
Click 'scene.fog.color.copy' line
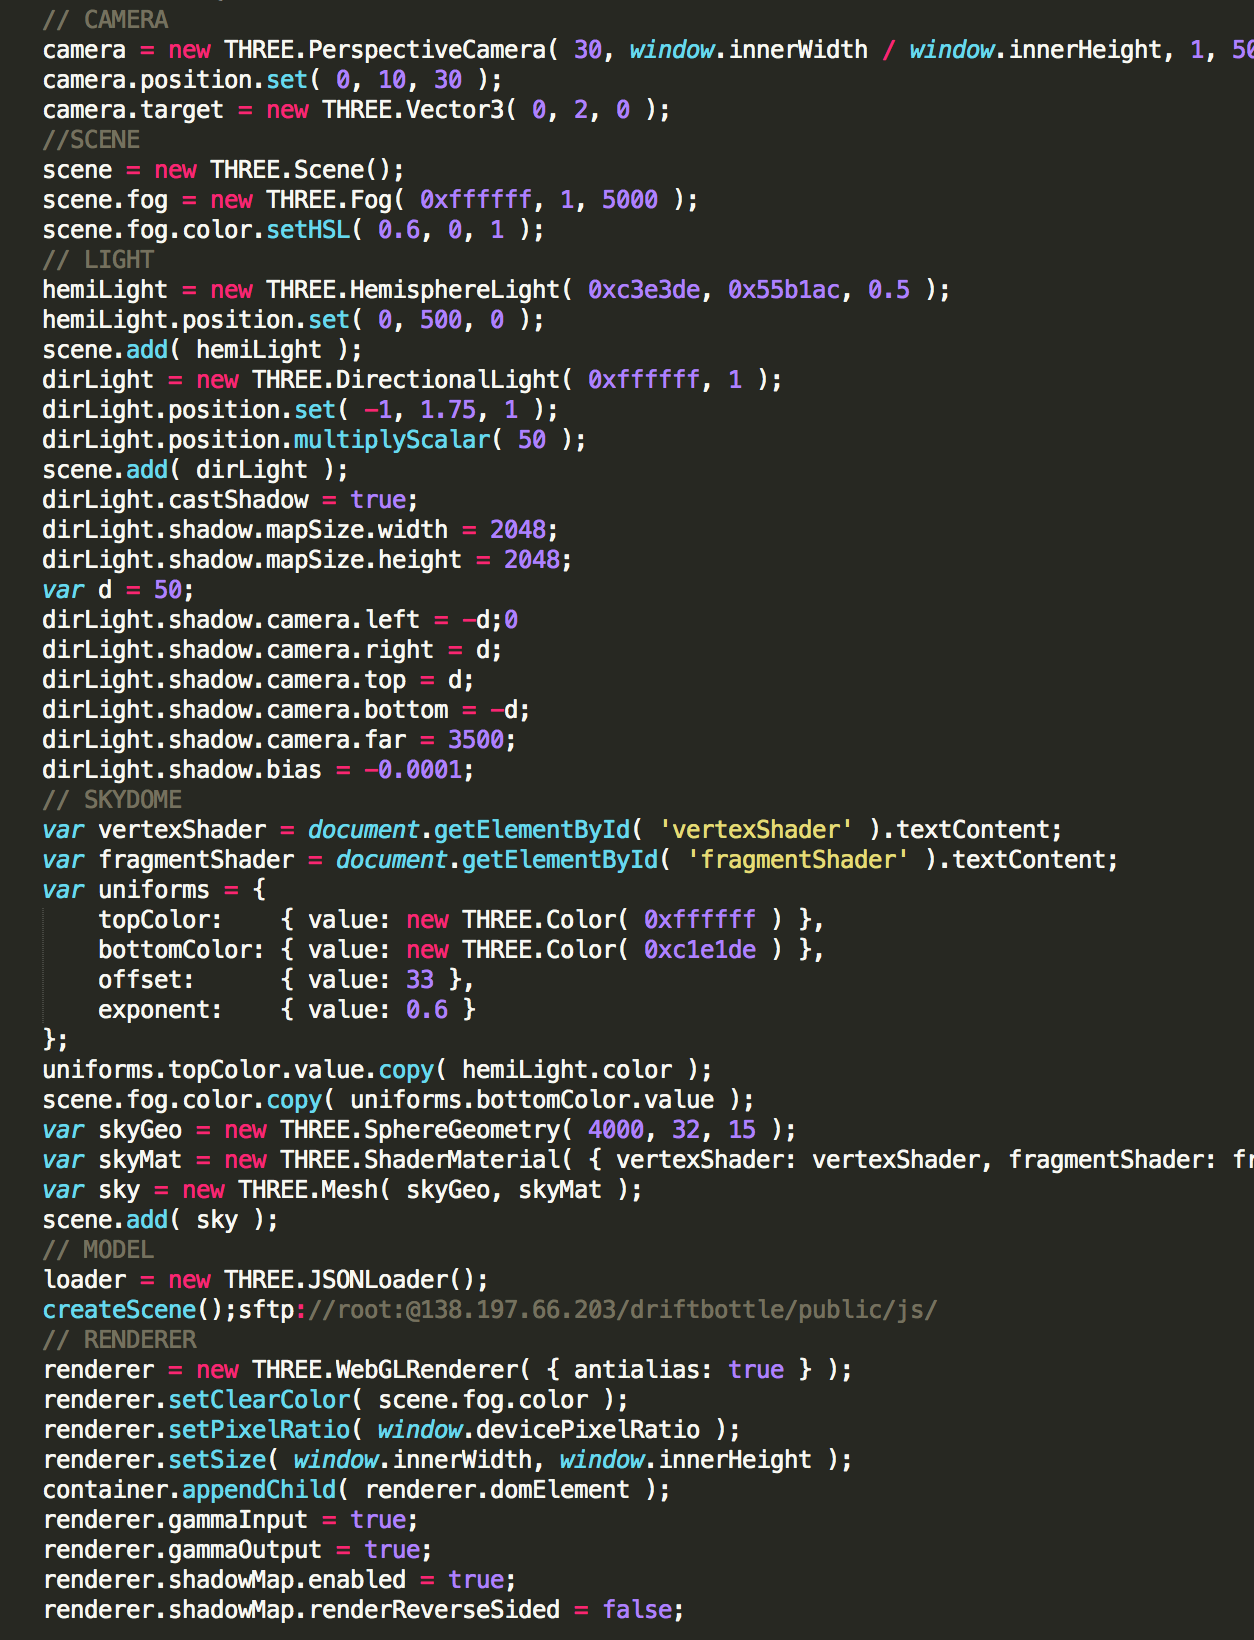398,1099
